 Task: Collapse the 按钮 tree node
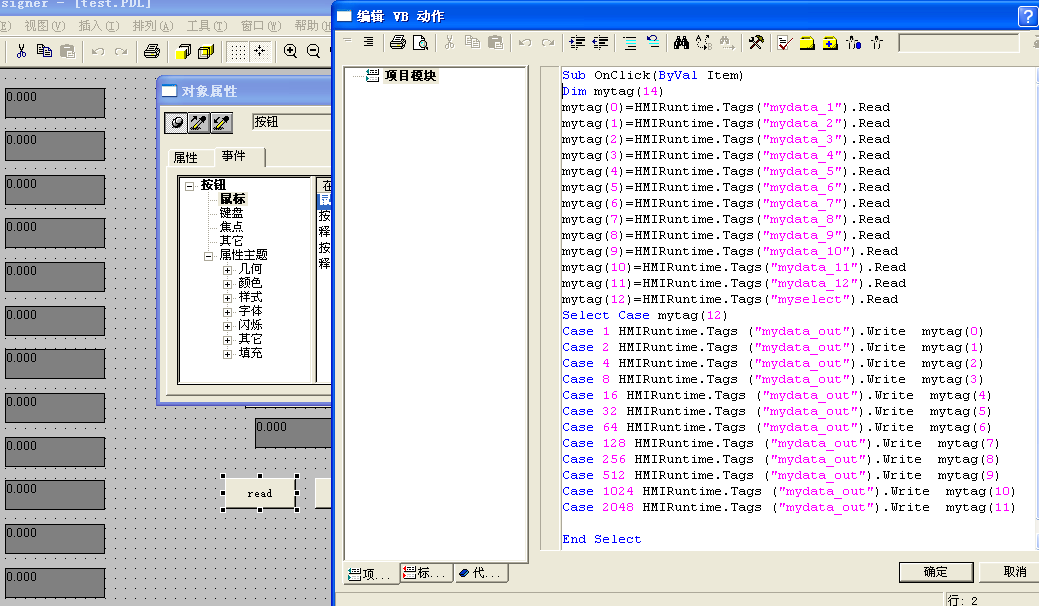click(190, 186)
